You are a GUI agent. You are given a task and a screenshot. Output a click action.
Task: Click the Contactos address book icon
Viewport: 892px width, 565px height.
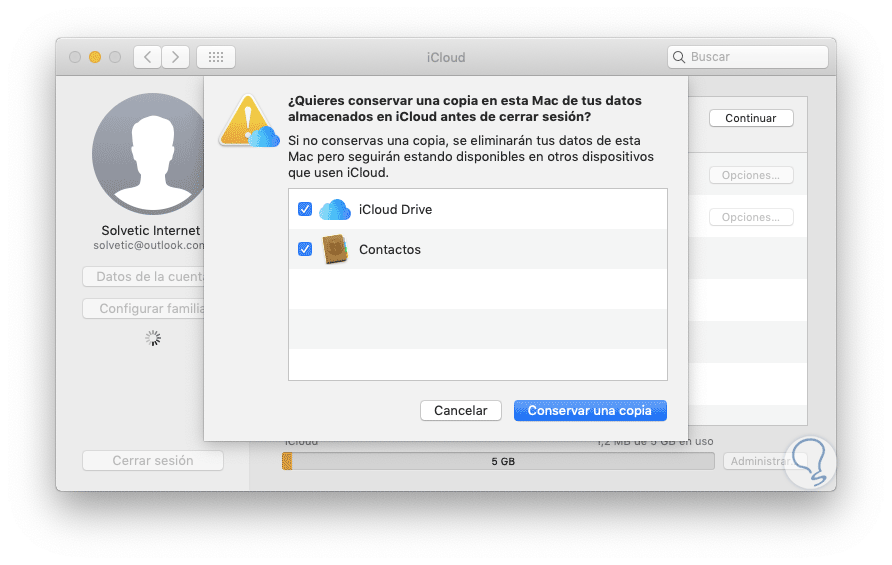coord(335,249)
